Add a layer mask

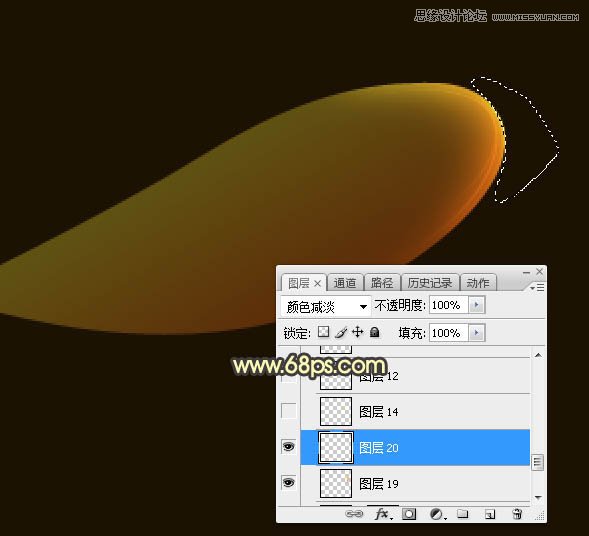point(409,514)
